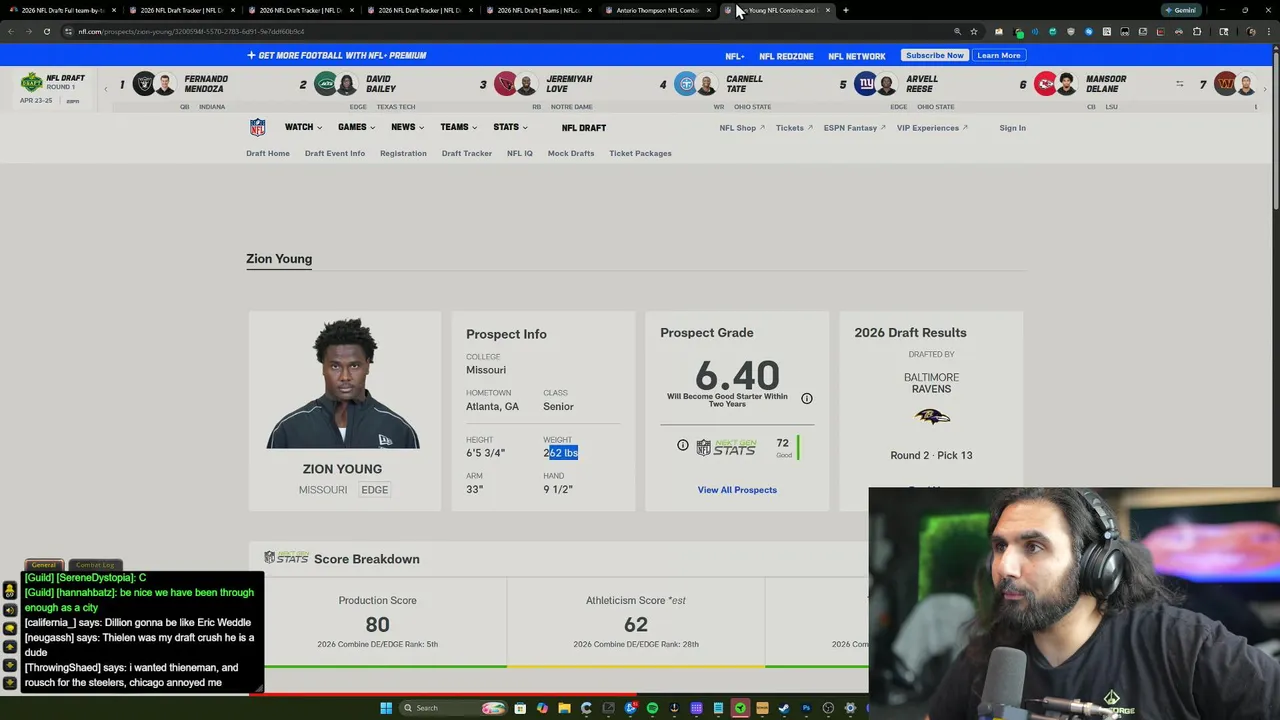Screen dimensions: 1280x720
Task: Click Zion Young player headshot
Action: click(343, 384)
